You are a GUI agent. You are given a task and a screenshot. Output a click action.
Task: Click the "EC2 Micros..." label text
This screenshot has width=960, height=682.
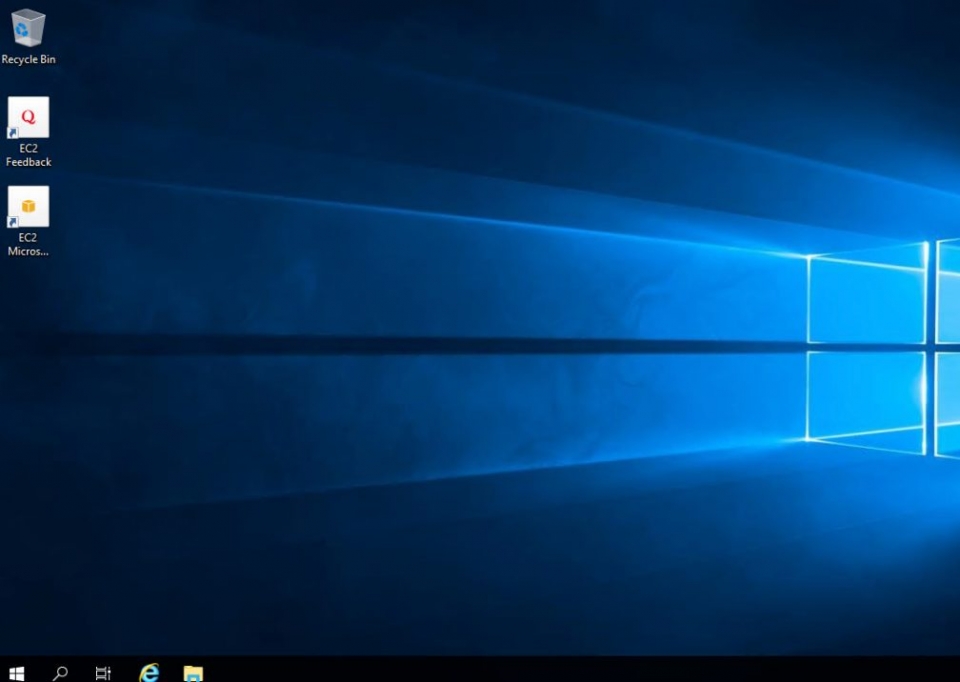28,244
